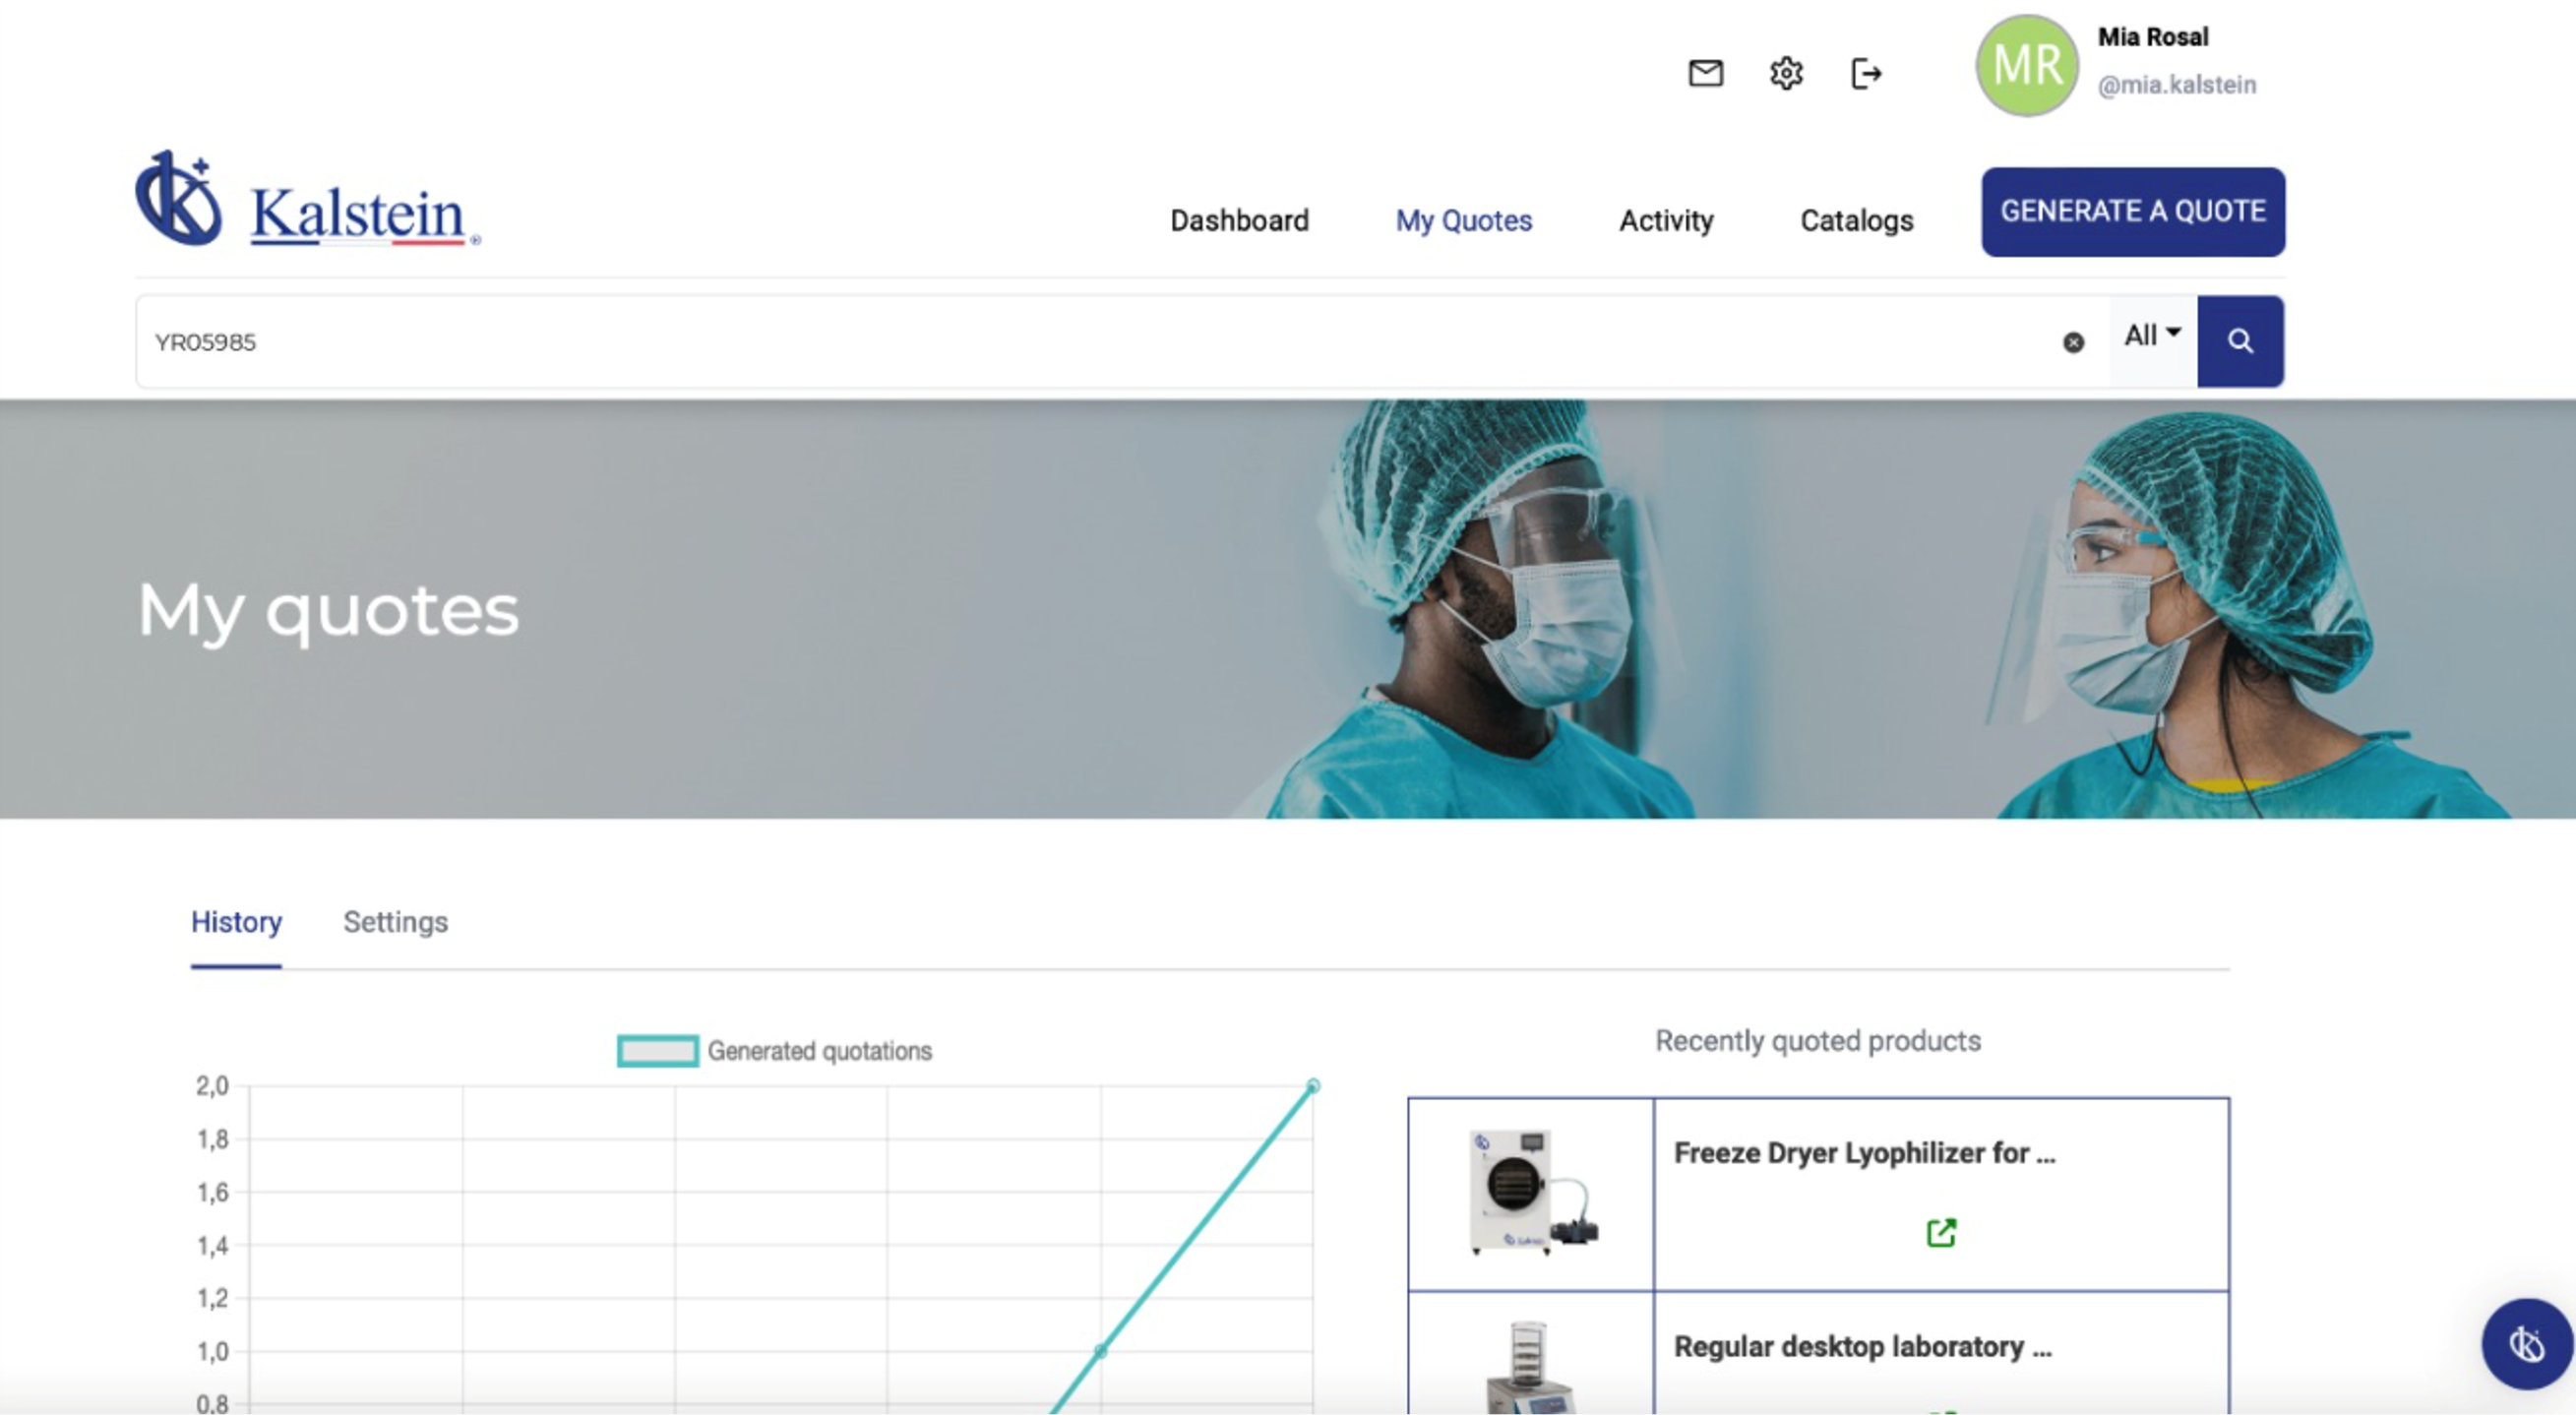
Task: Open Freeze Dryer Lyophilizer external link icon
Action: (1941, 1232)
